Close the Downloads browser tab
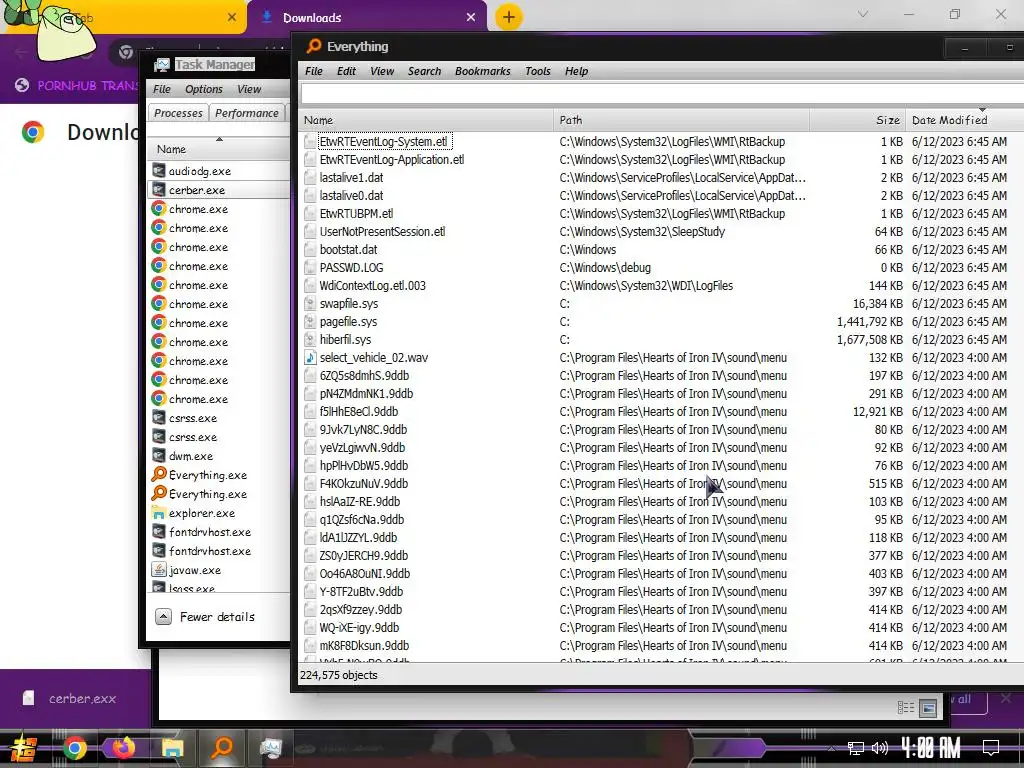Viewport: 1024px width, 768px height. click(471, 18)
